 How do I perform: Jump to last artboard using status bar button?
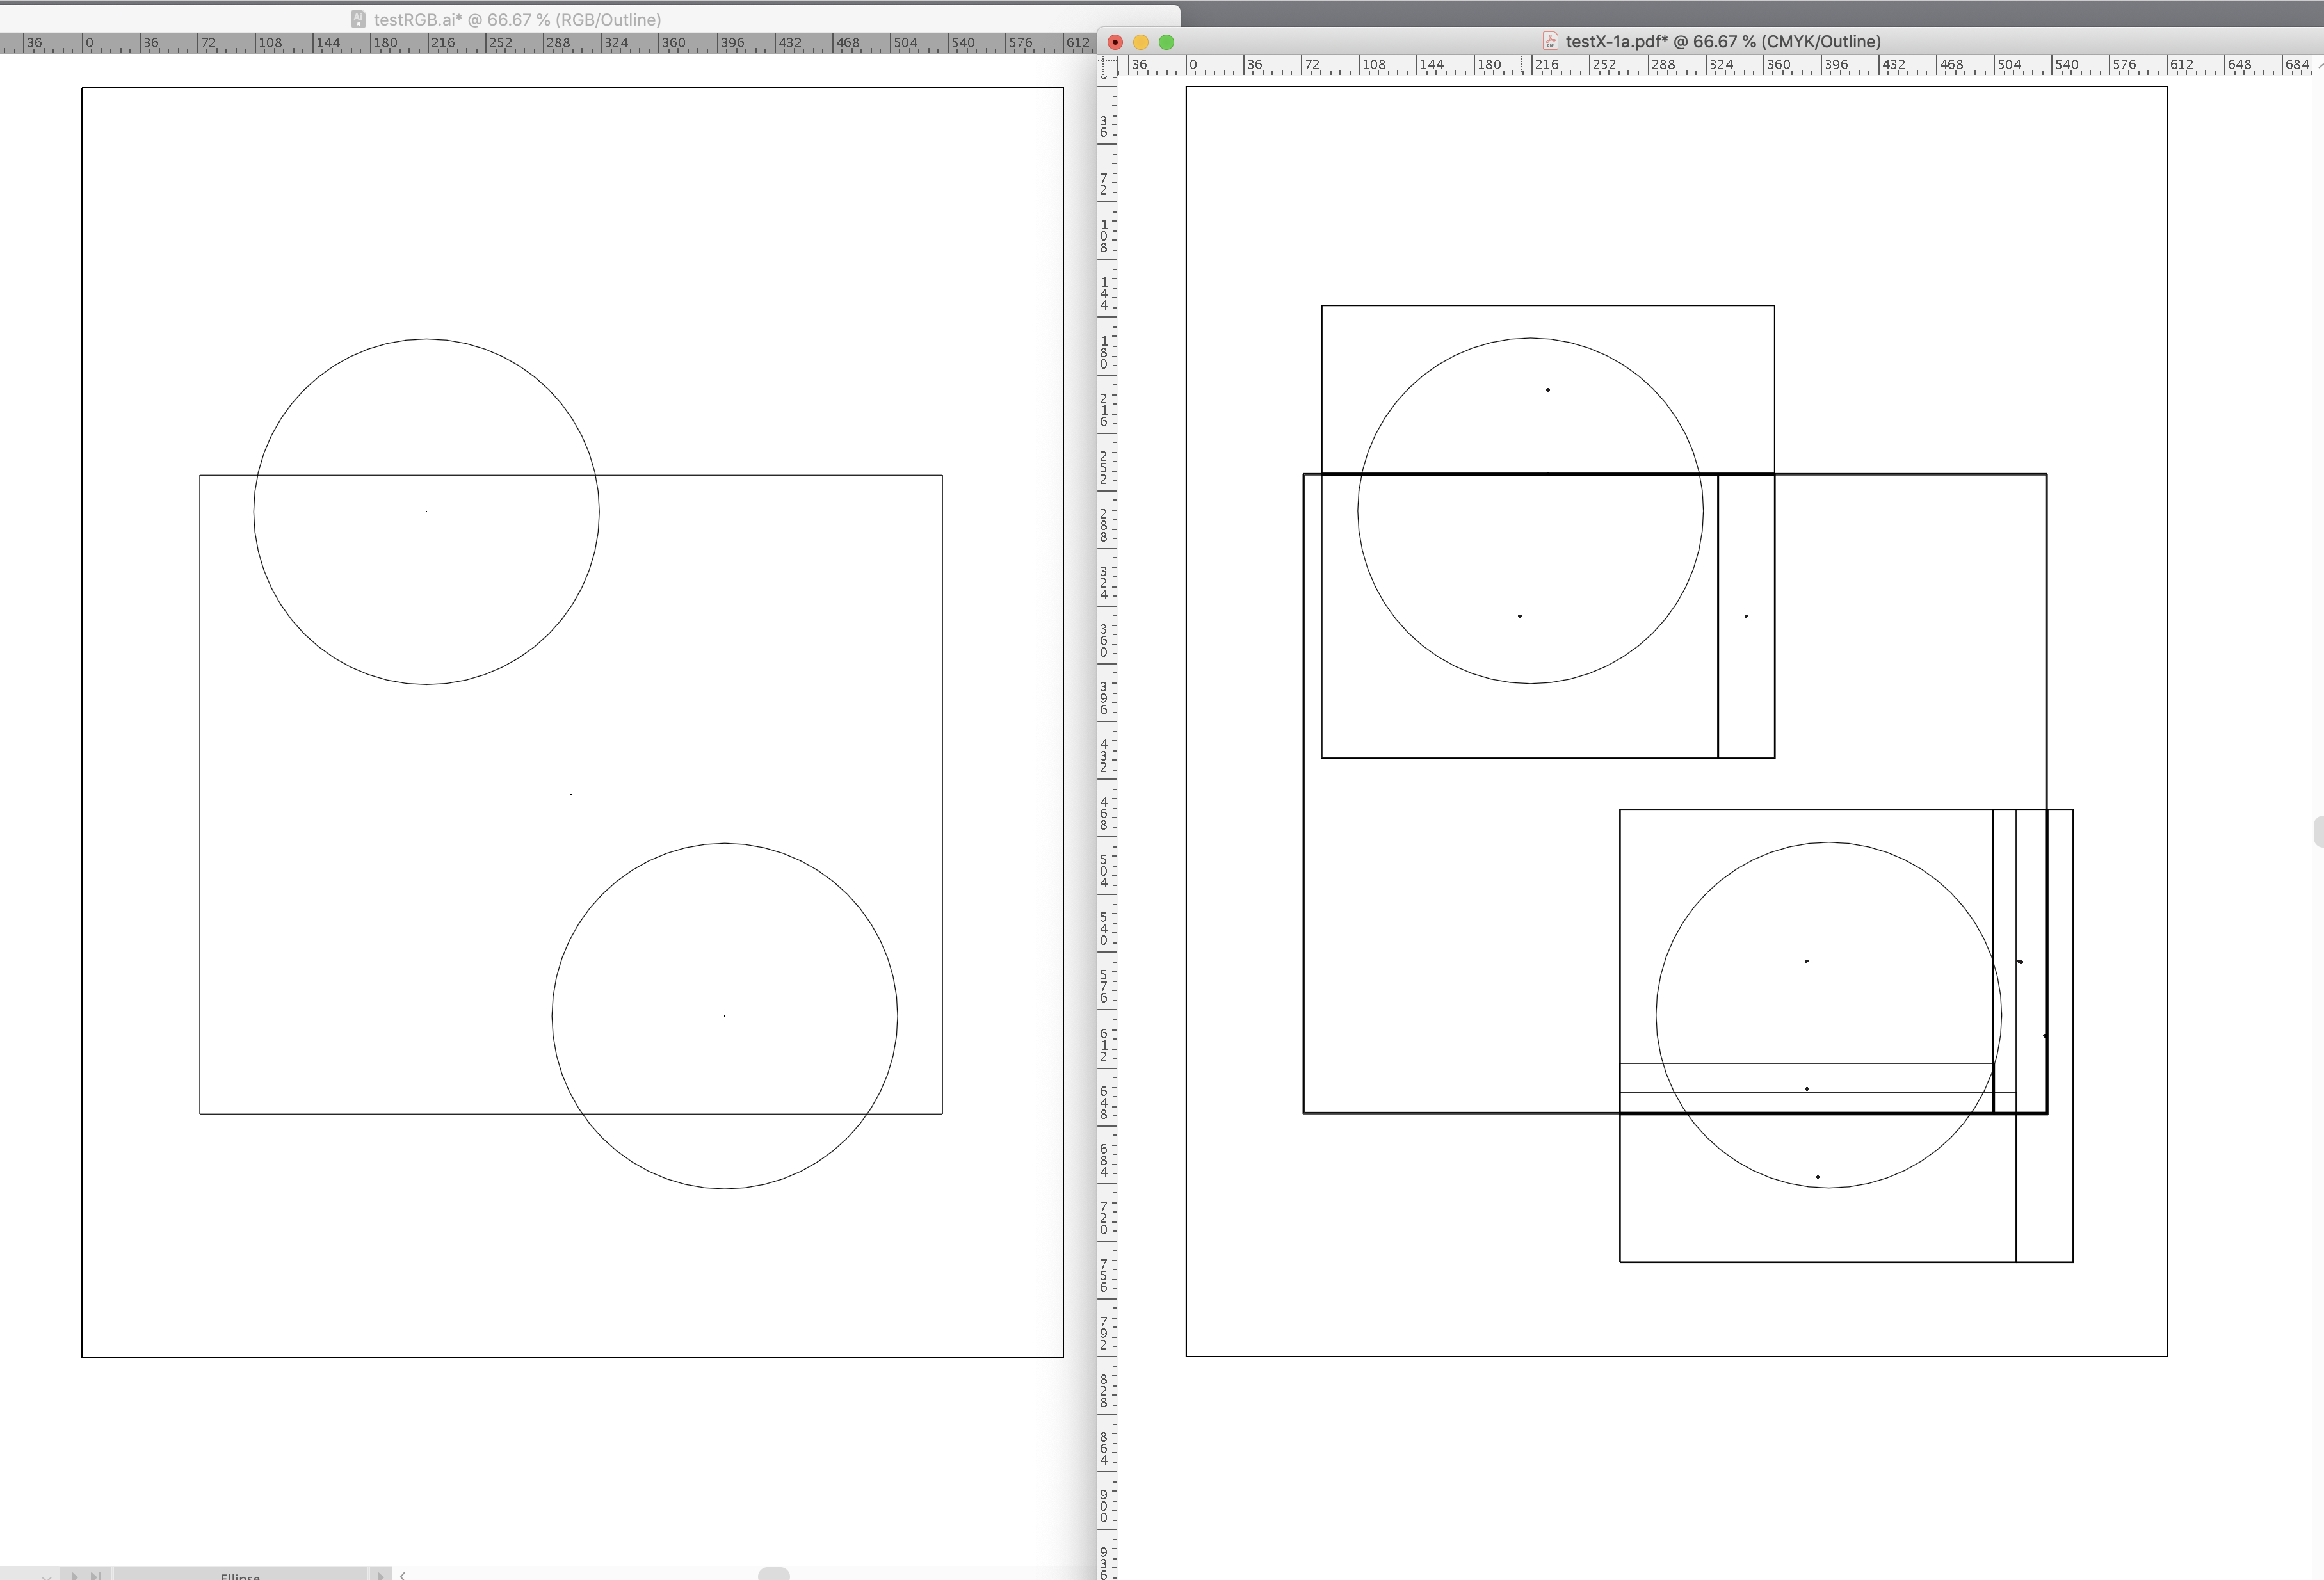96,1576
